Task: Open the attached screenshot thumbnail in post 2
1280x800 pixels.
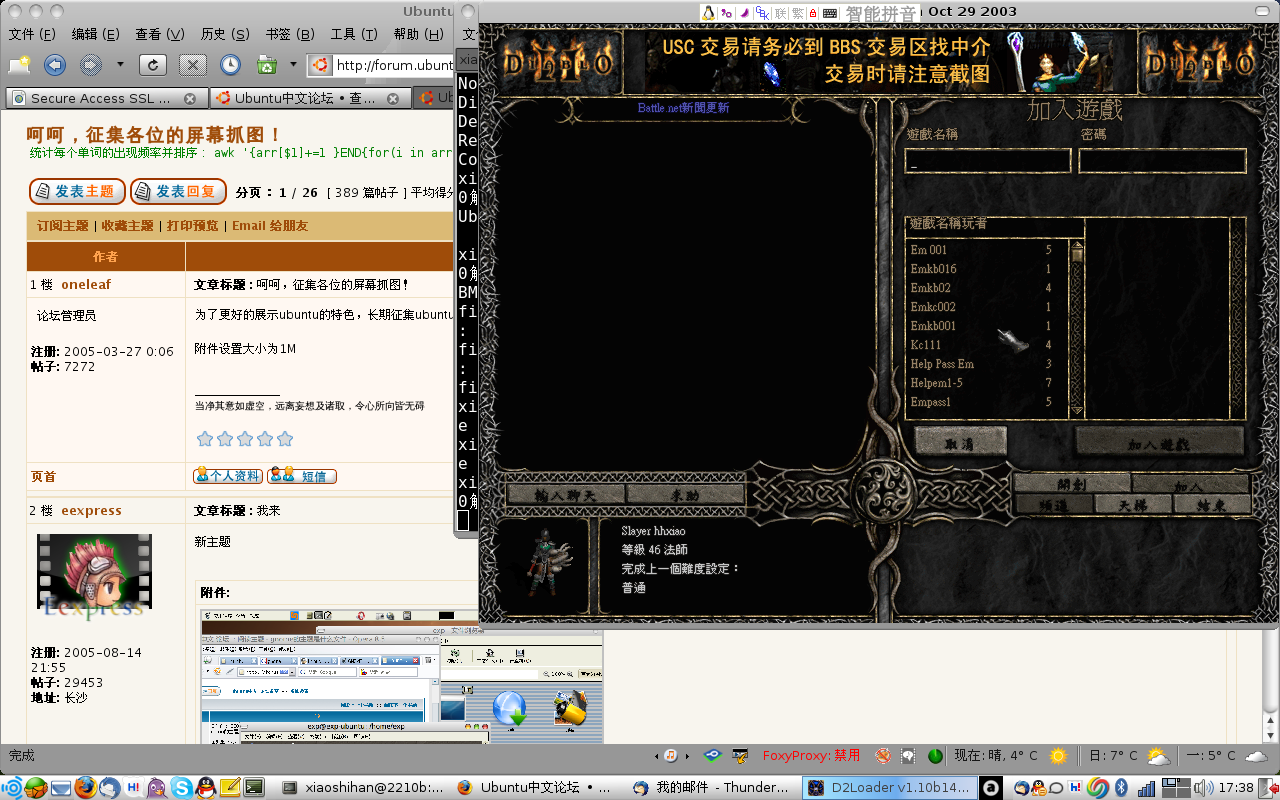Action: click(402, 675)
